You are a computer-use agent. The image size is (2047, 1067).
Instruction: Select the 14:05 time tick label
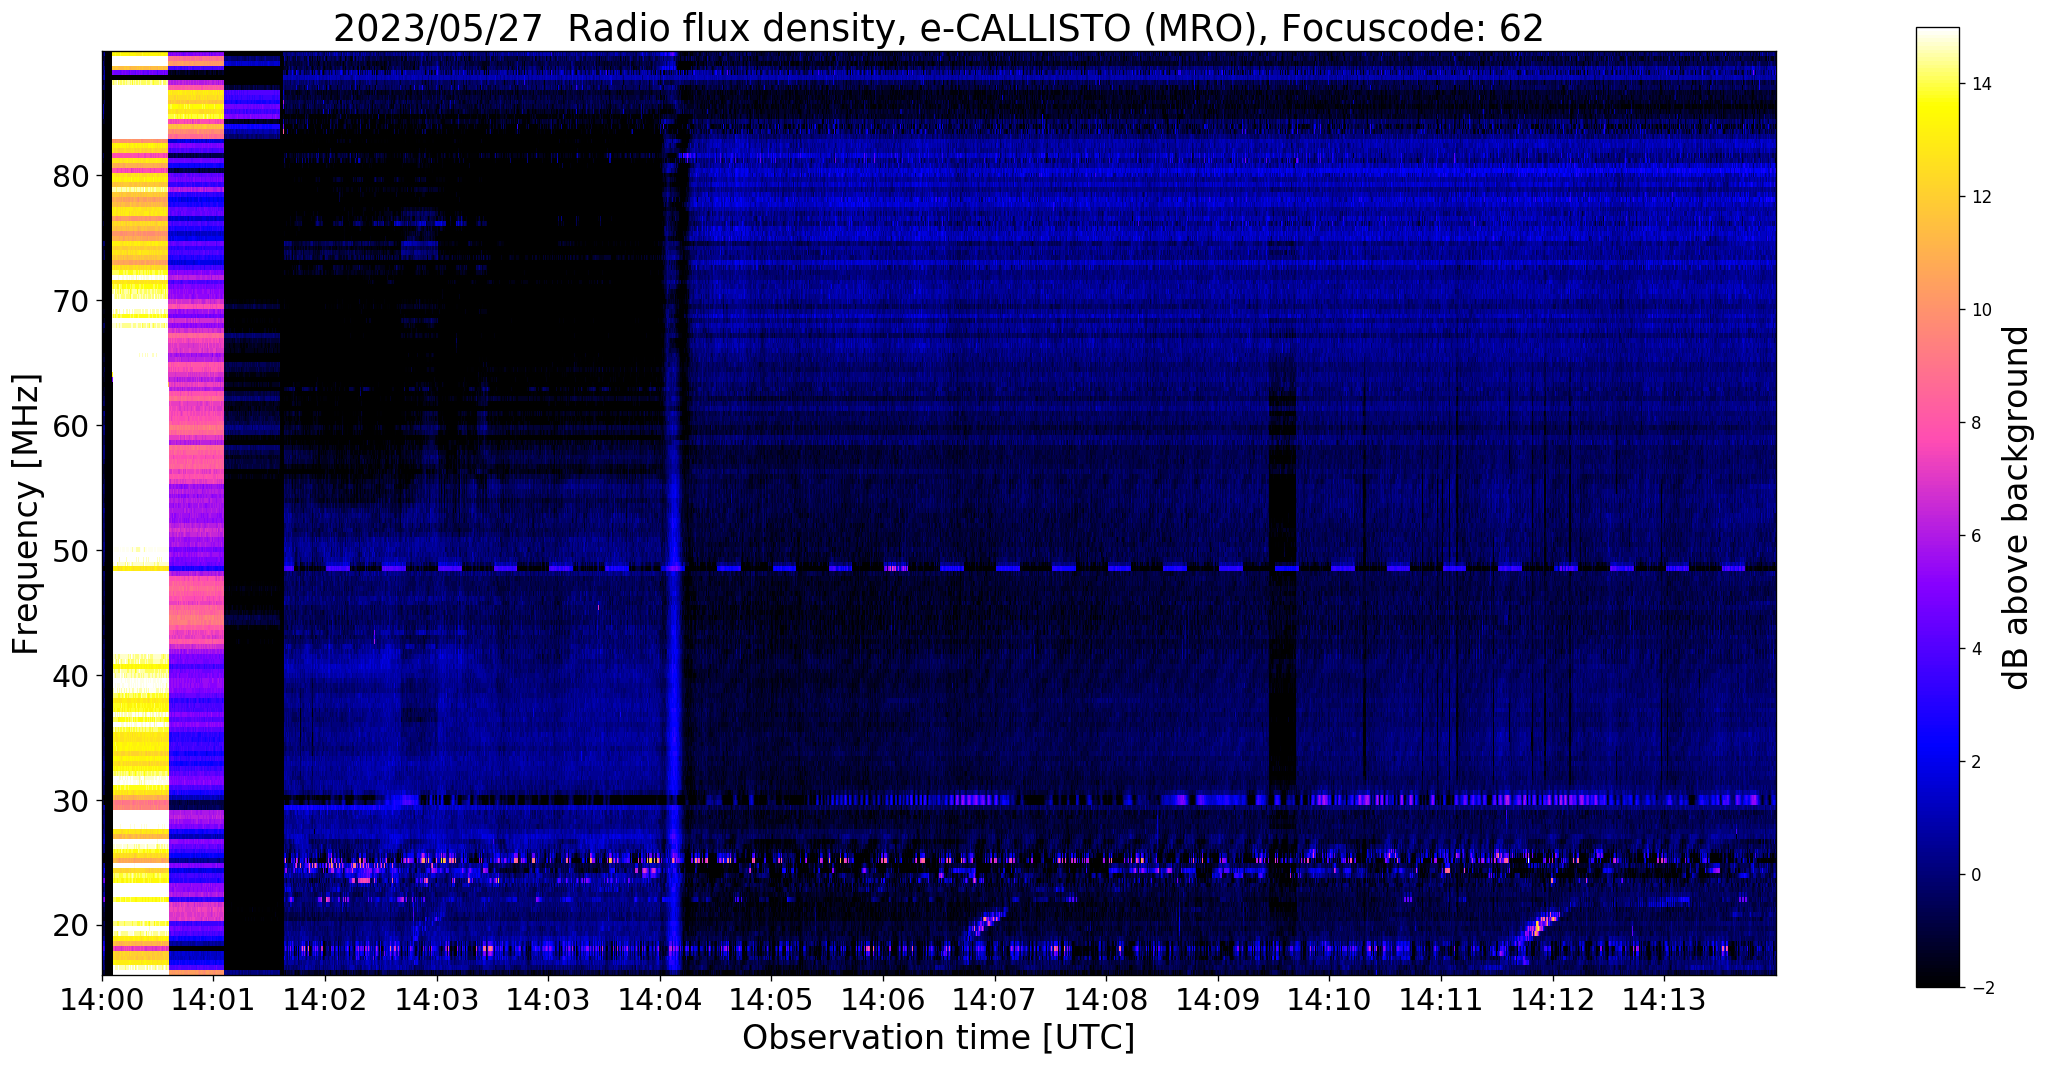[771, 999]
